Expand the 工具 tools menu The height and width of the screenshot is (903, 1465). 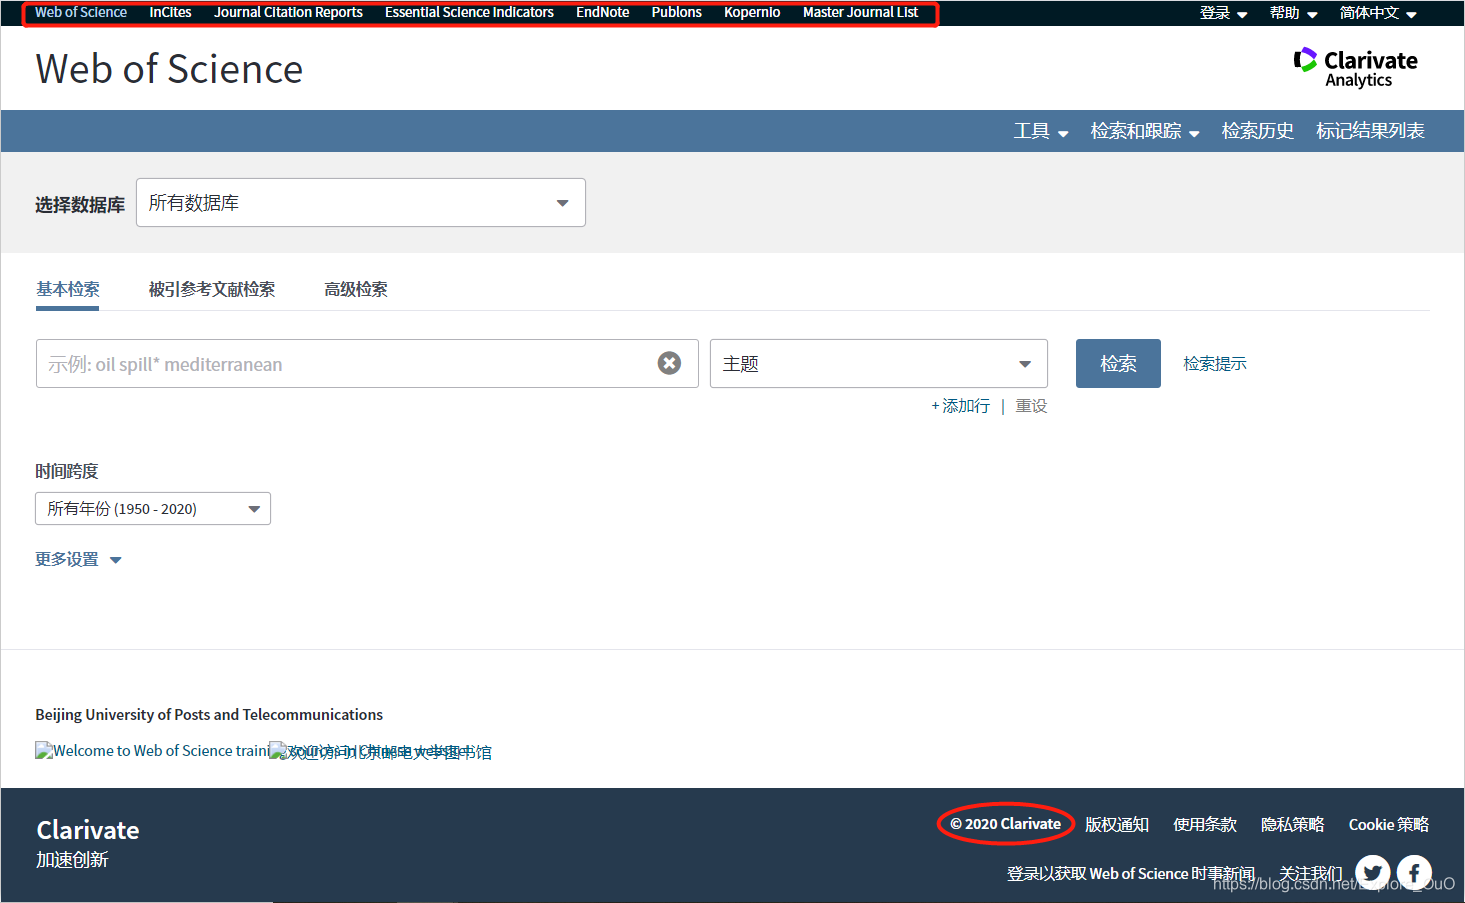click(1041, 131)
